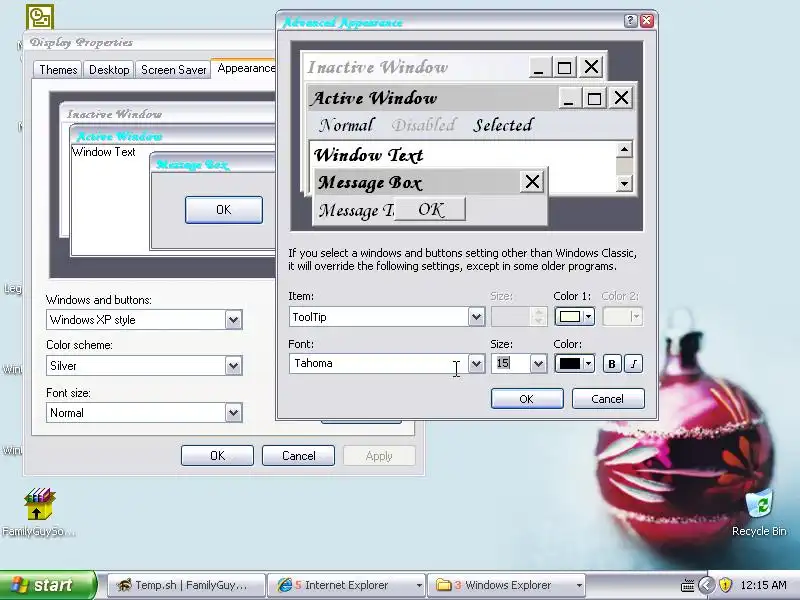Open Windows Explorer taskbar group
Viewport: 800px width, 600px height.
(507, 585)
